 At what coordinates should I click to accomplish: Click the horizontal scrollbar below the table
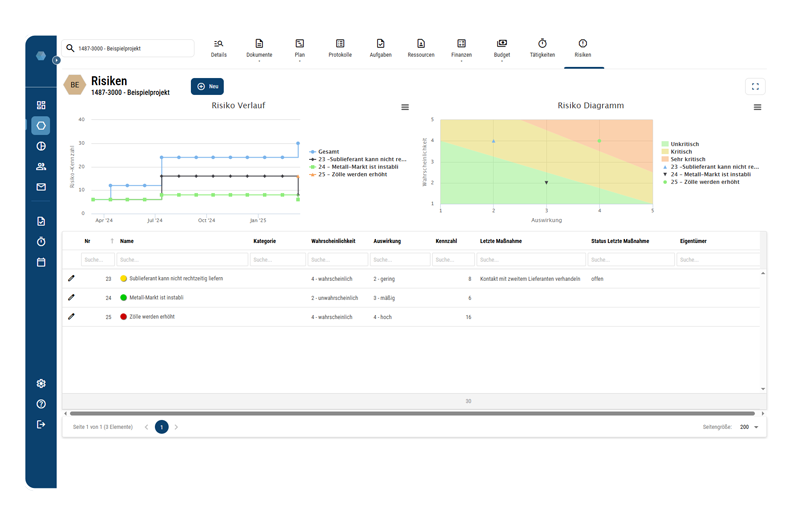[x=412, y=413]
